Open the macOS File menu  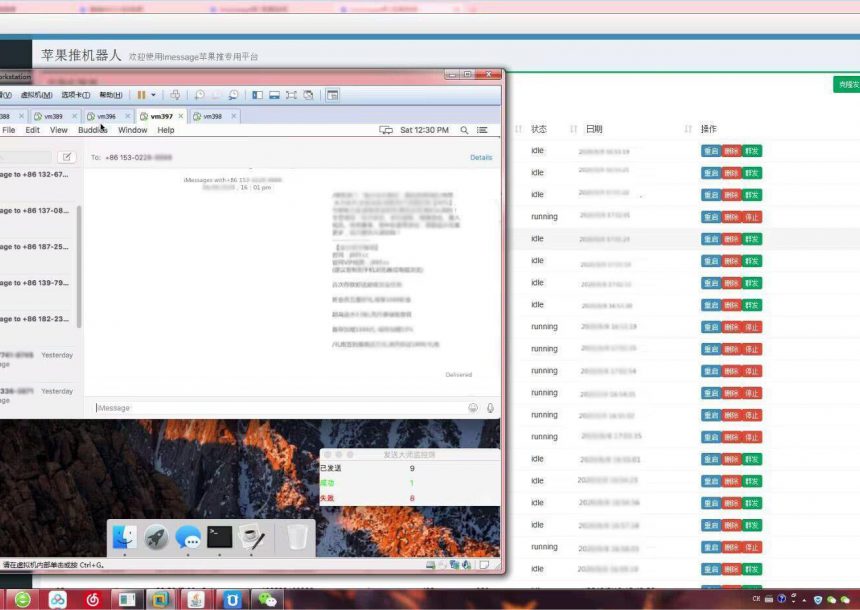9,130
